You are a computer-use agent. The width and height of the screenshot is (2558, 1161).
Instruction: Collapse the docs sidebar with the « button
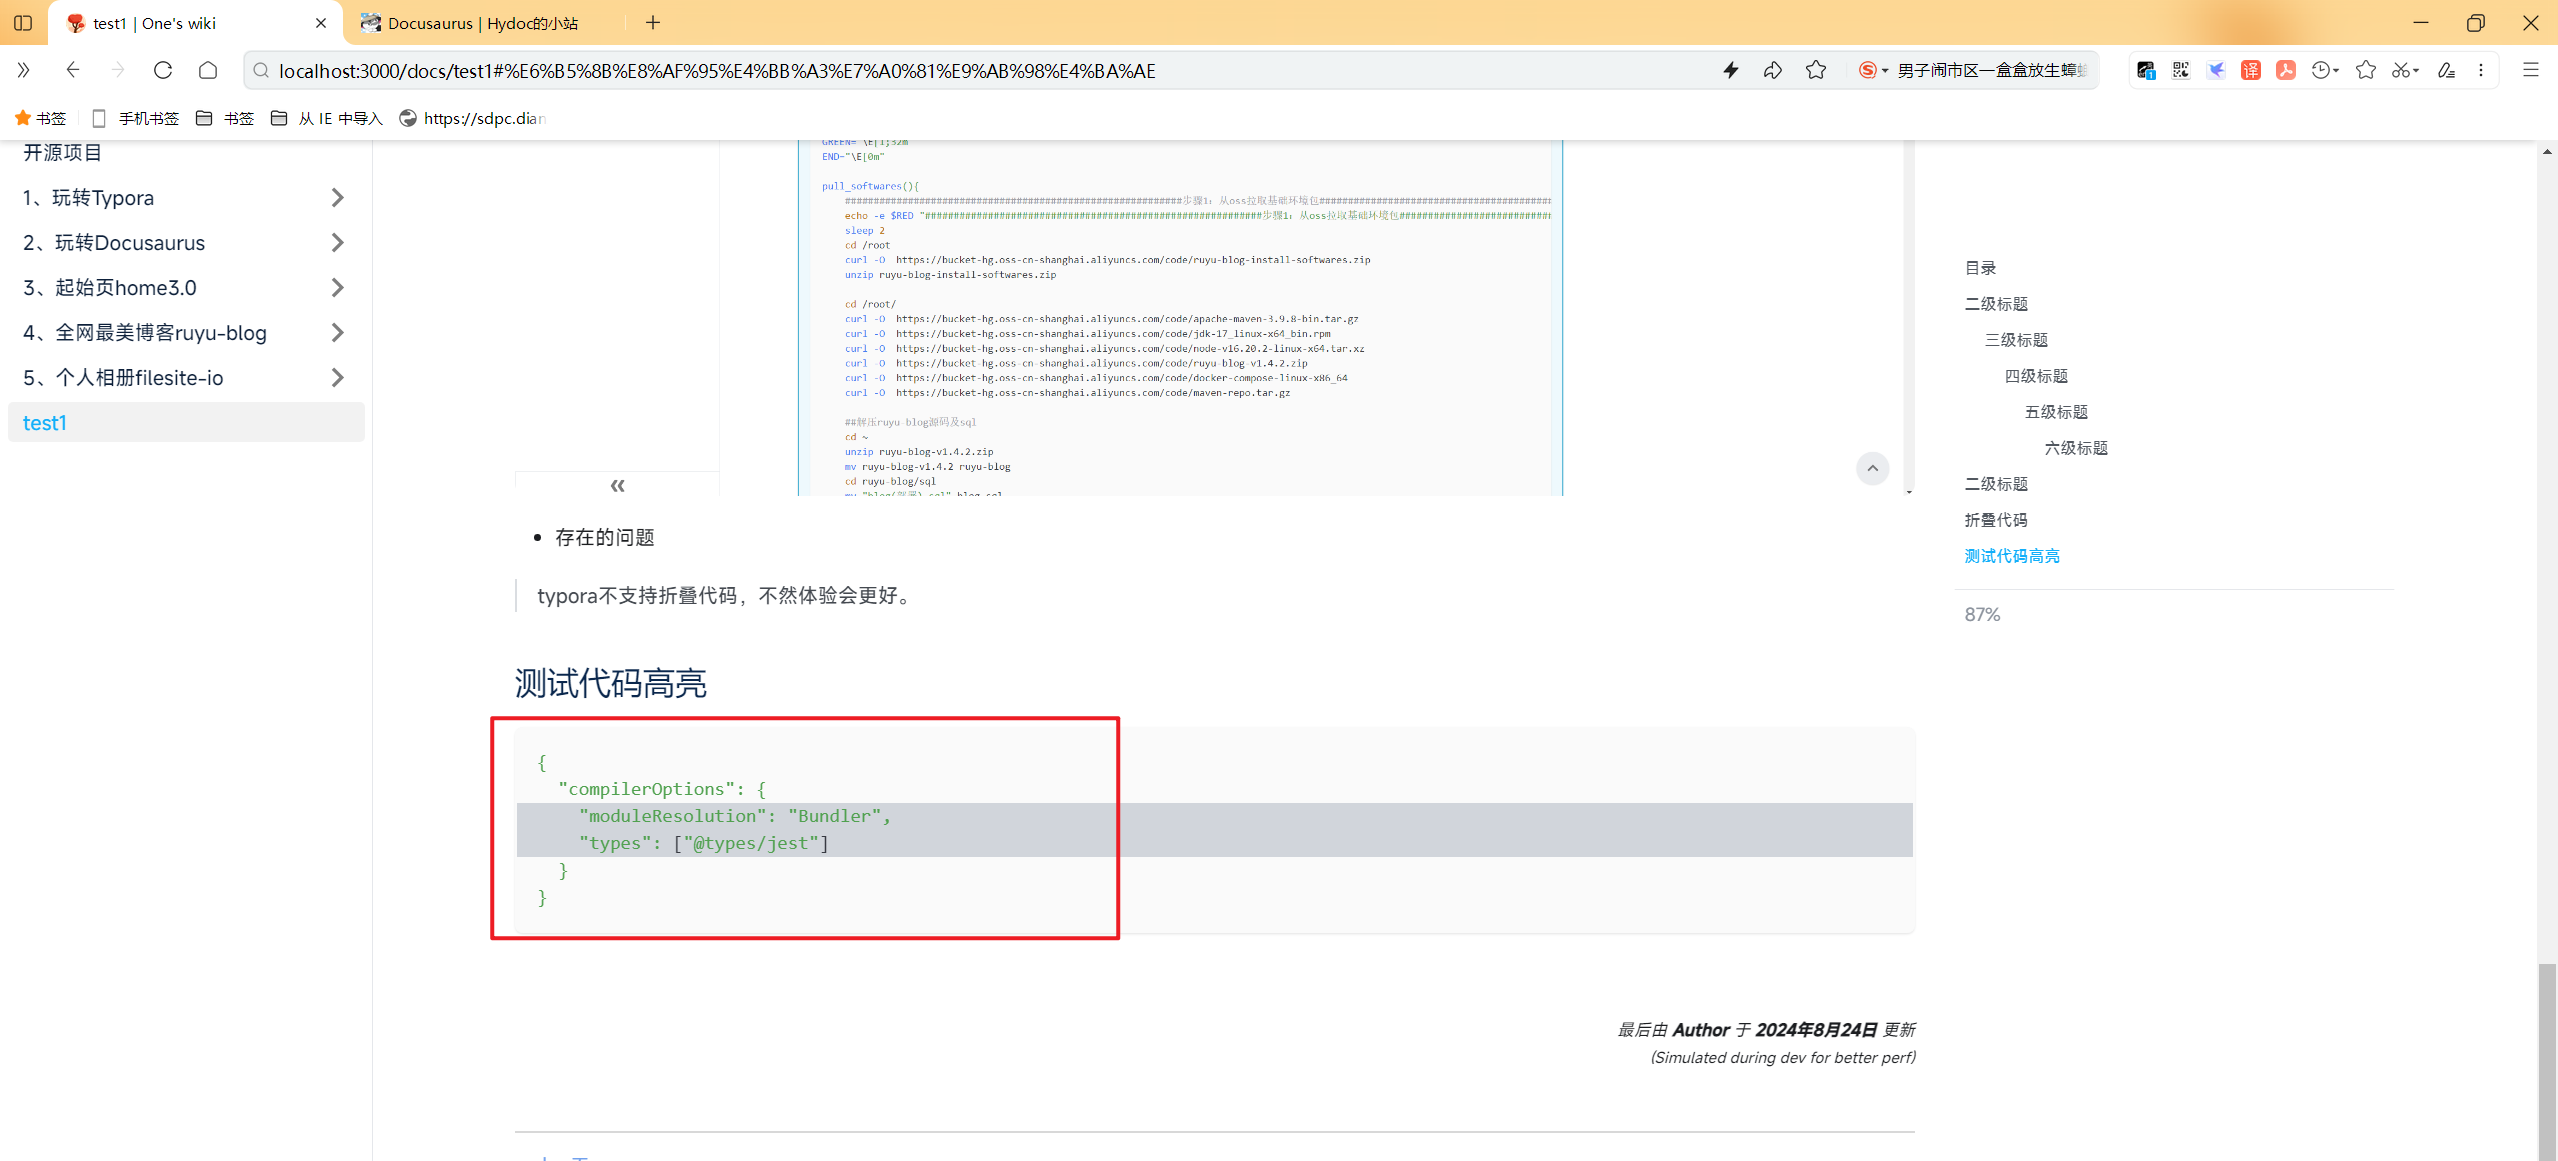pos(617,485)
